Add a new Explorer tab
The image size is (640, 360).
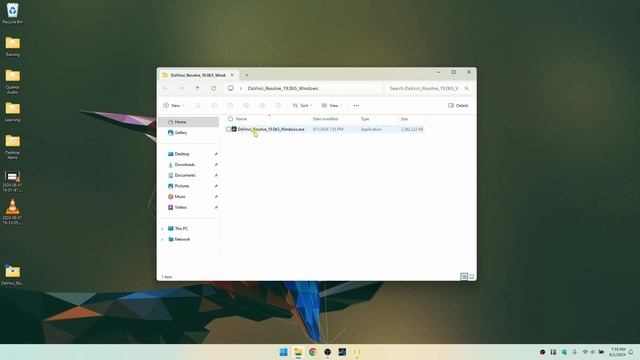247,75
